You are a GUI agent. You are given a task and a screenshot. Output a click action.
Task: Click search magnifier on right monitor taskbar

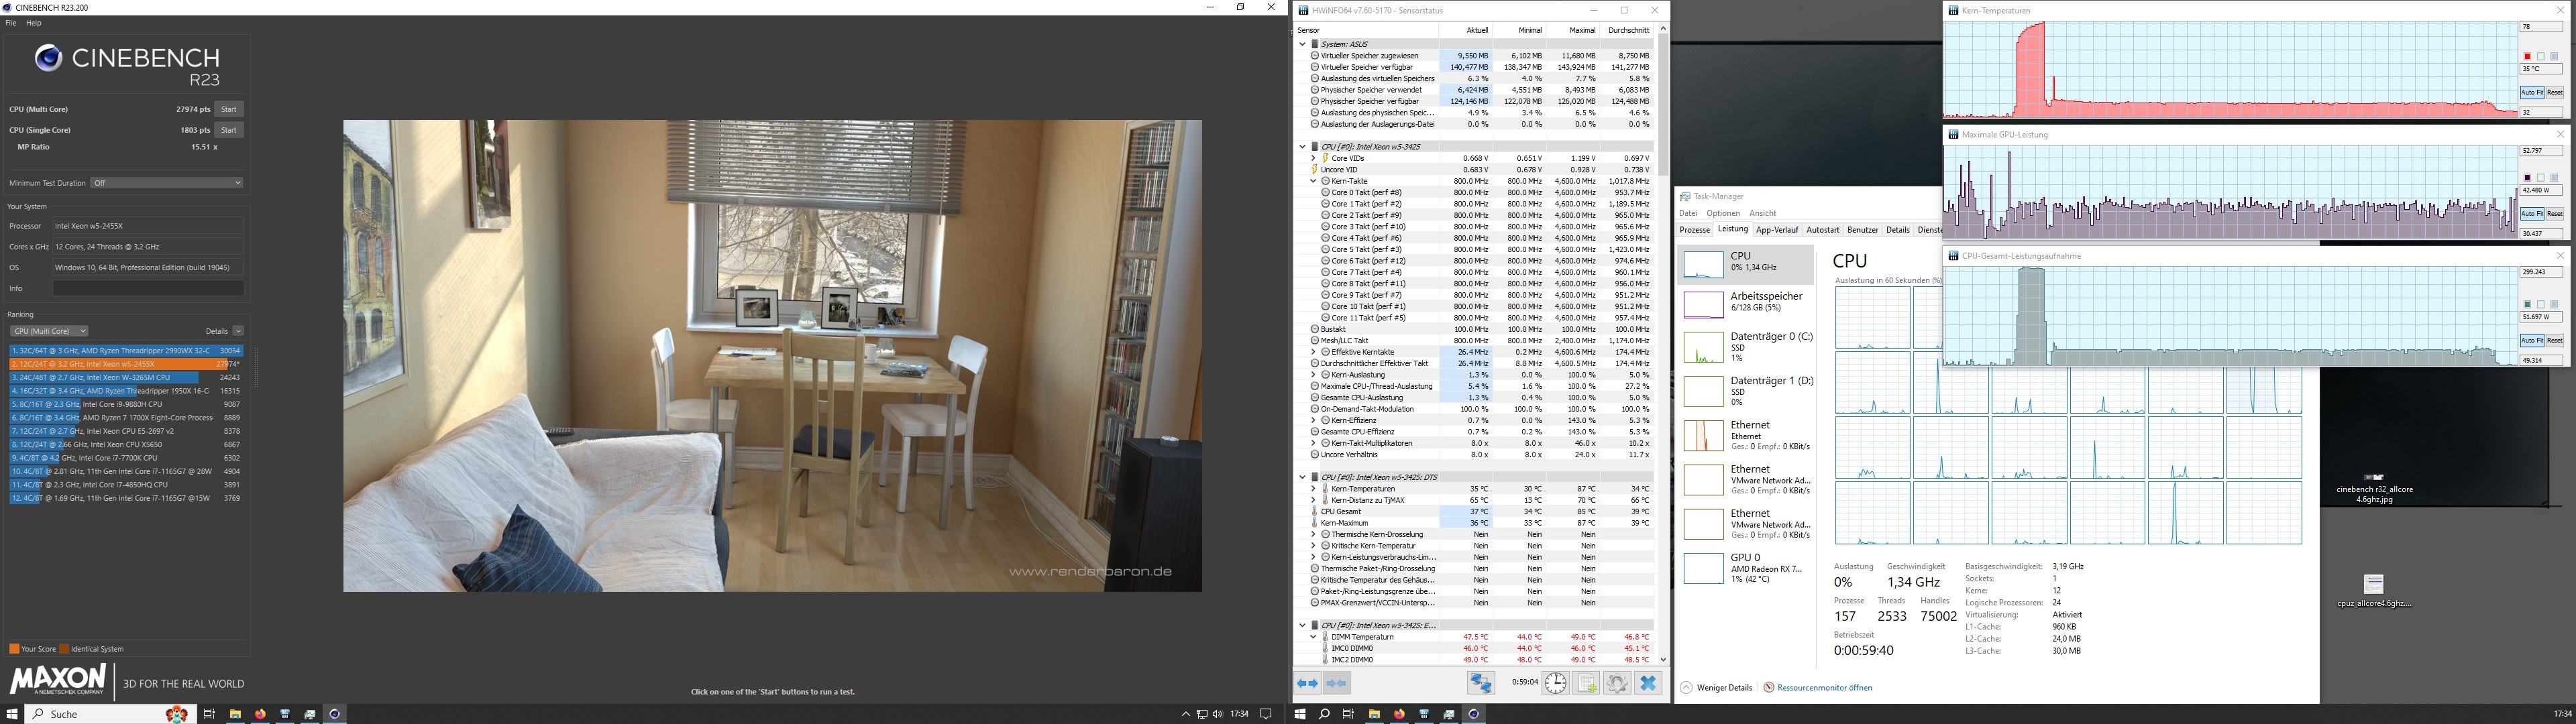[x=1324, y=714]
